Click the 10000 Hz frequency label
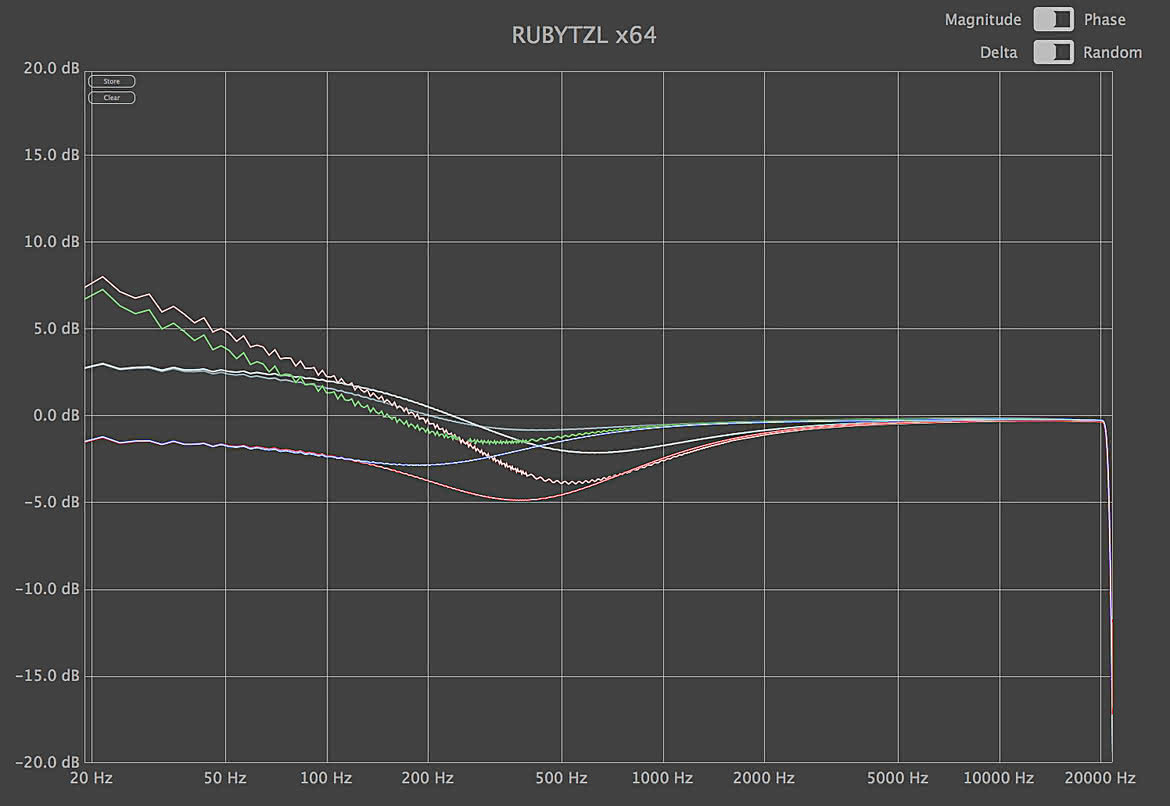The width and height of the screenshot is (1170, 806). (998, 778)
